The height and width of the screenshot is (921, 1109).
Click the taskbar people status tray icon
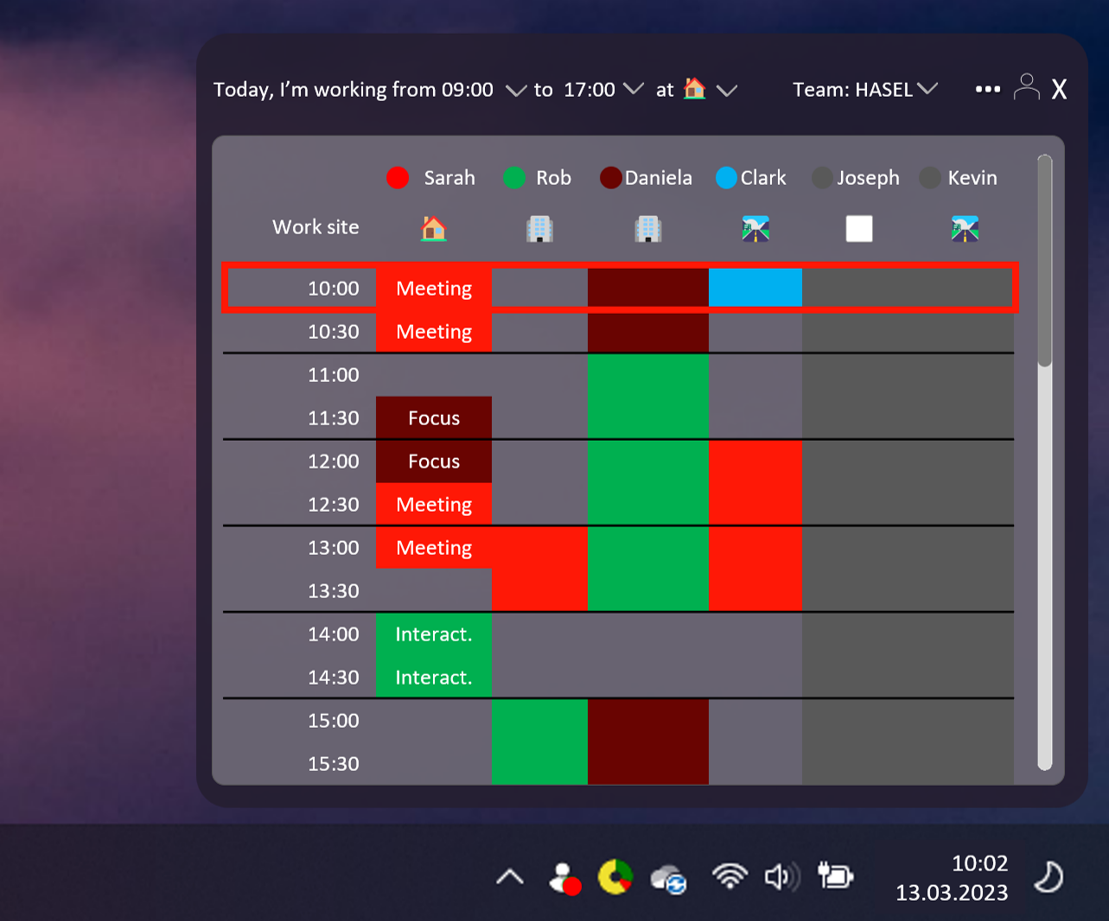(x=565, y=878)
